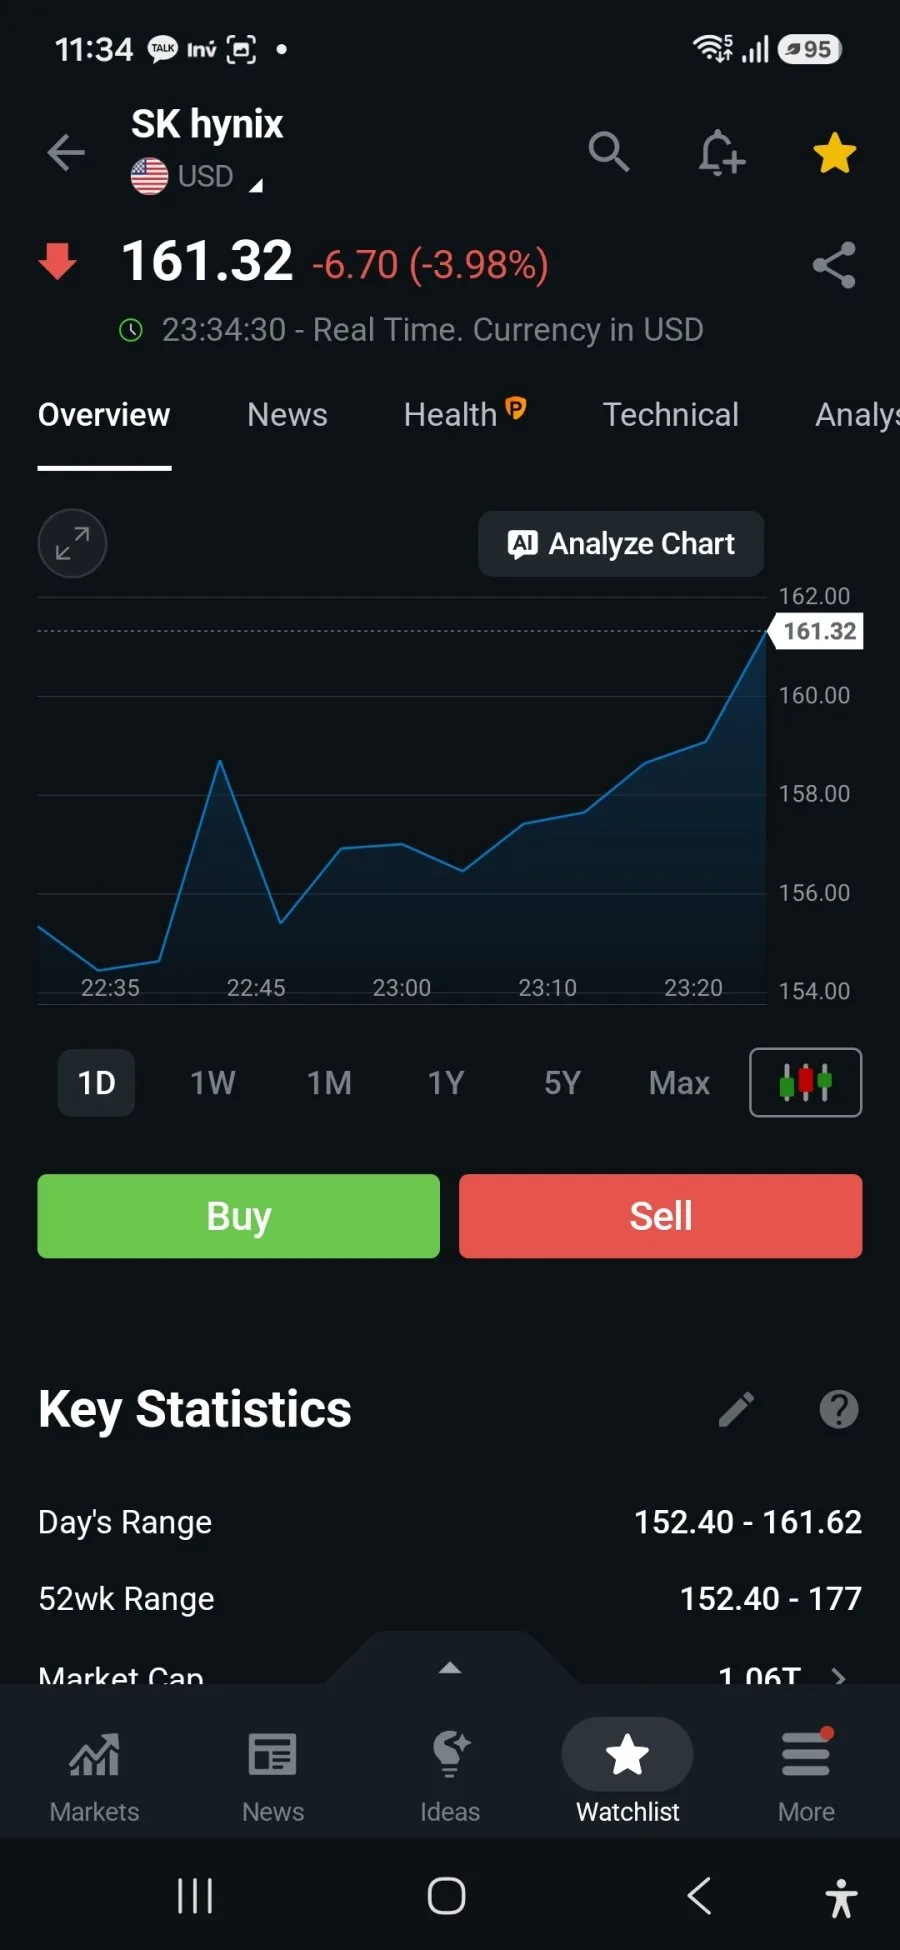Select the 1W chart timeframe
This screenshot has width=900, height=1950.
coord(213,1083)
